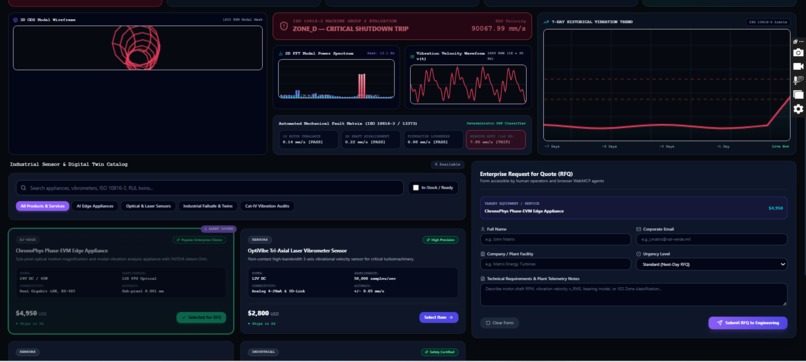Click the Vibration Velocity Waveform icon

[412, 56]
